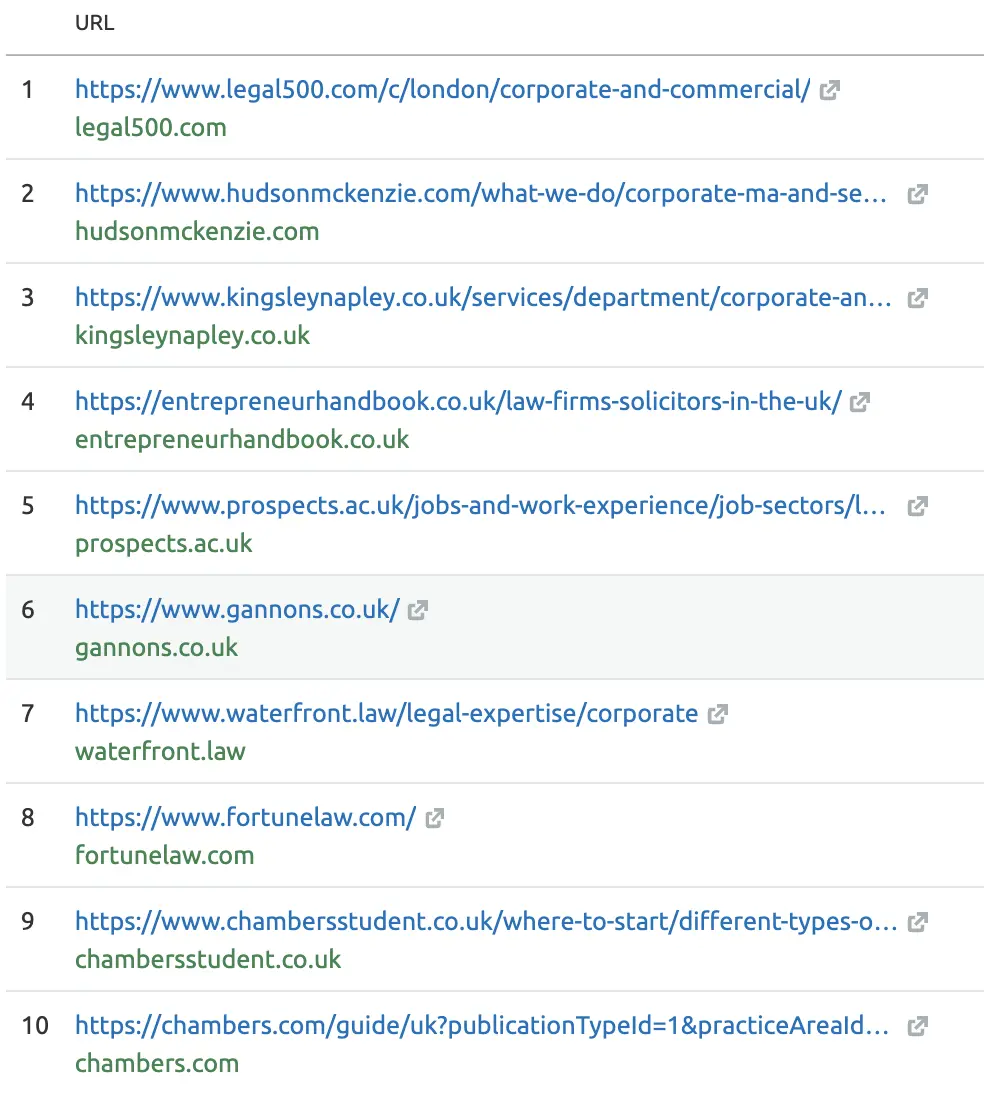Open the chambersstudent.co.uk where-to-start URL

(x=486, y=921)
